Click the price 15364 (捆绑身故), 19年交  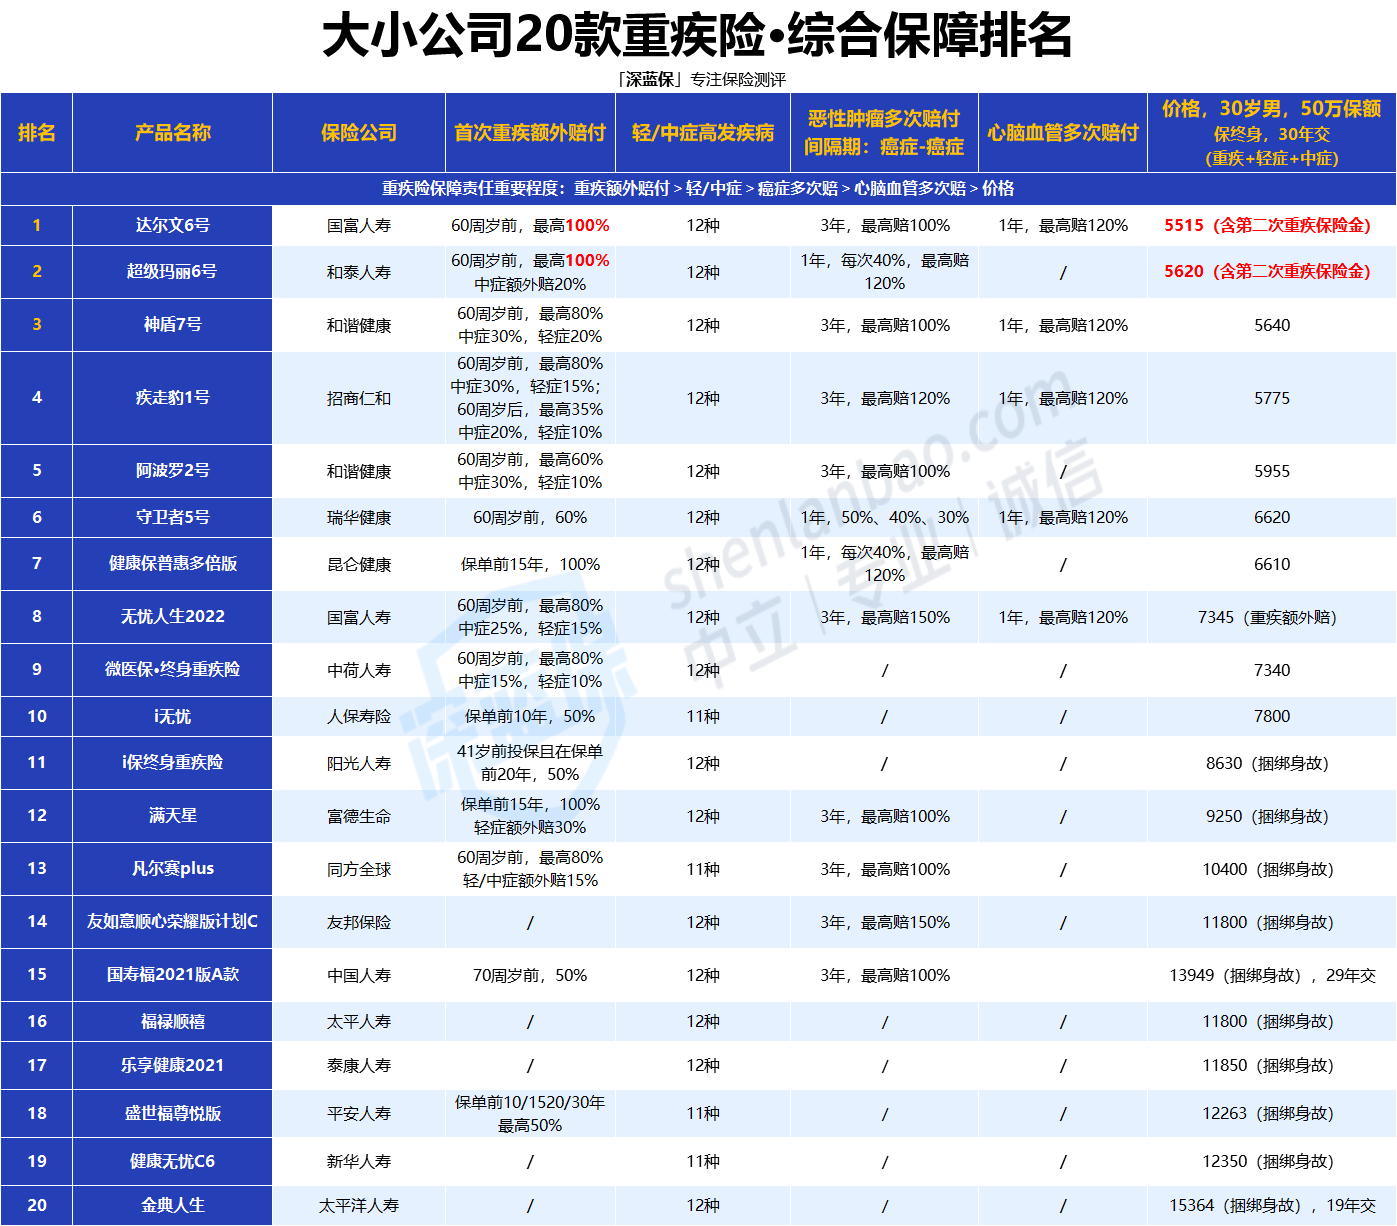pos(1273,1205)
